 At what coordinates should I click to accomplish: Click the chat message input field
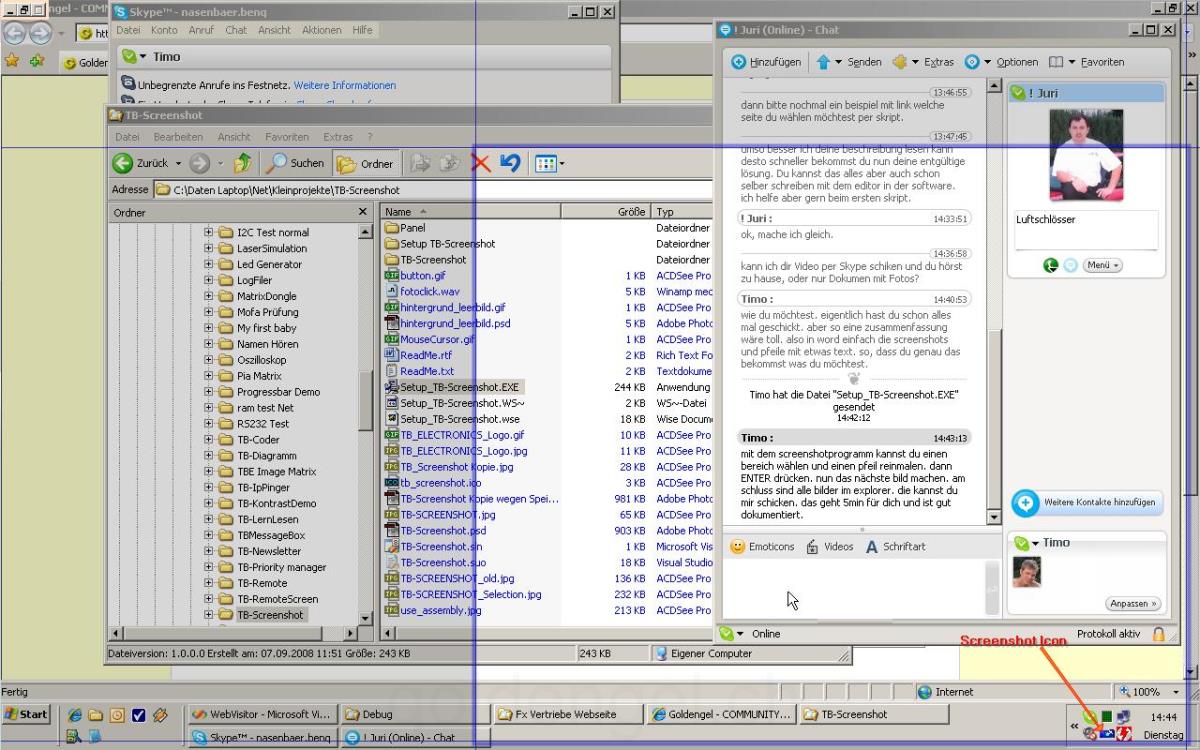[x=855, y=589]
